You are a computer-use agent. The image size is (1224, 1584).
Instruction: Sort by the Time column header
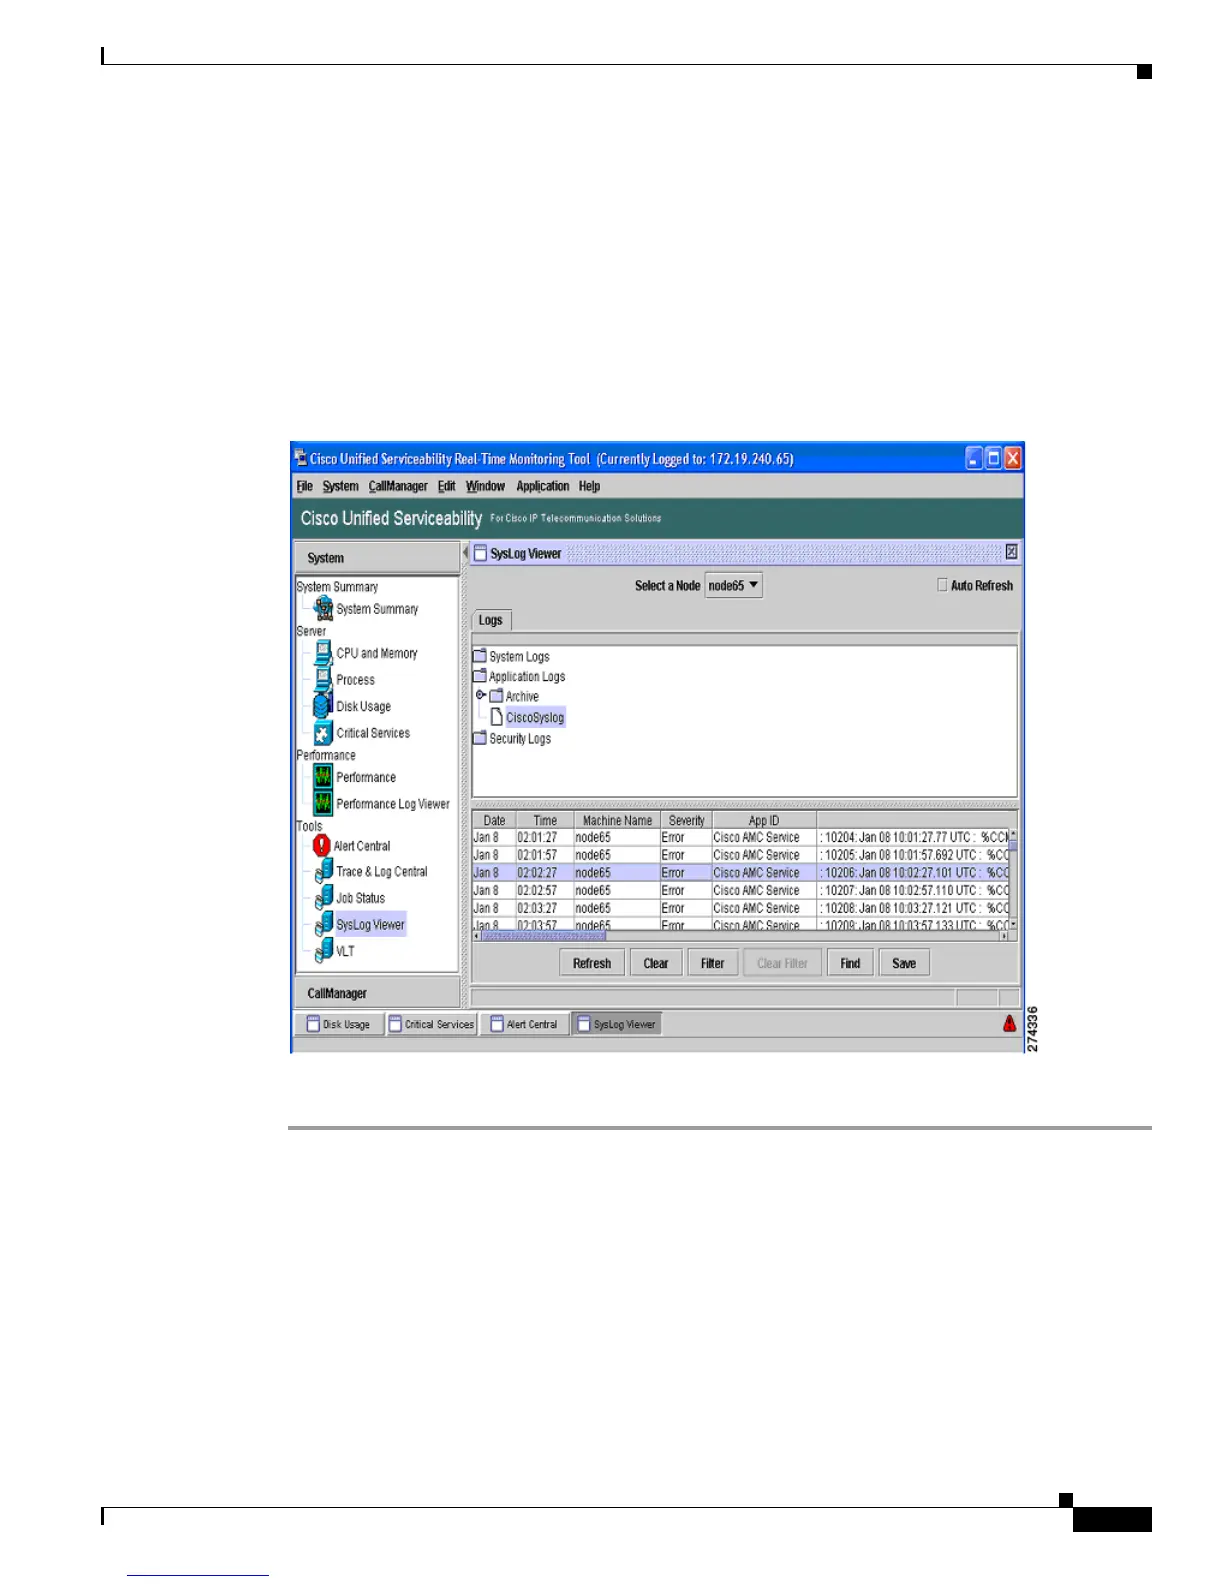545,820
